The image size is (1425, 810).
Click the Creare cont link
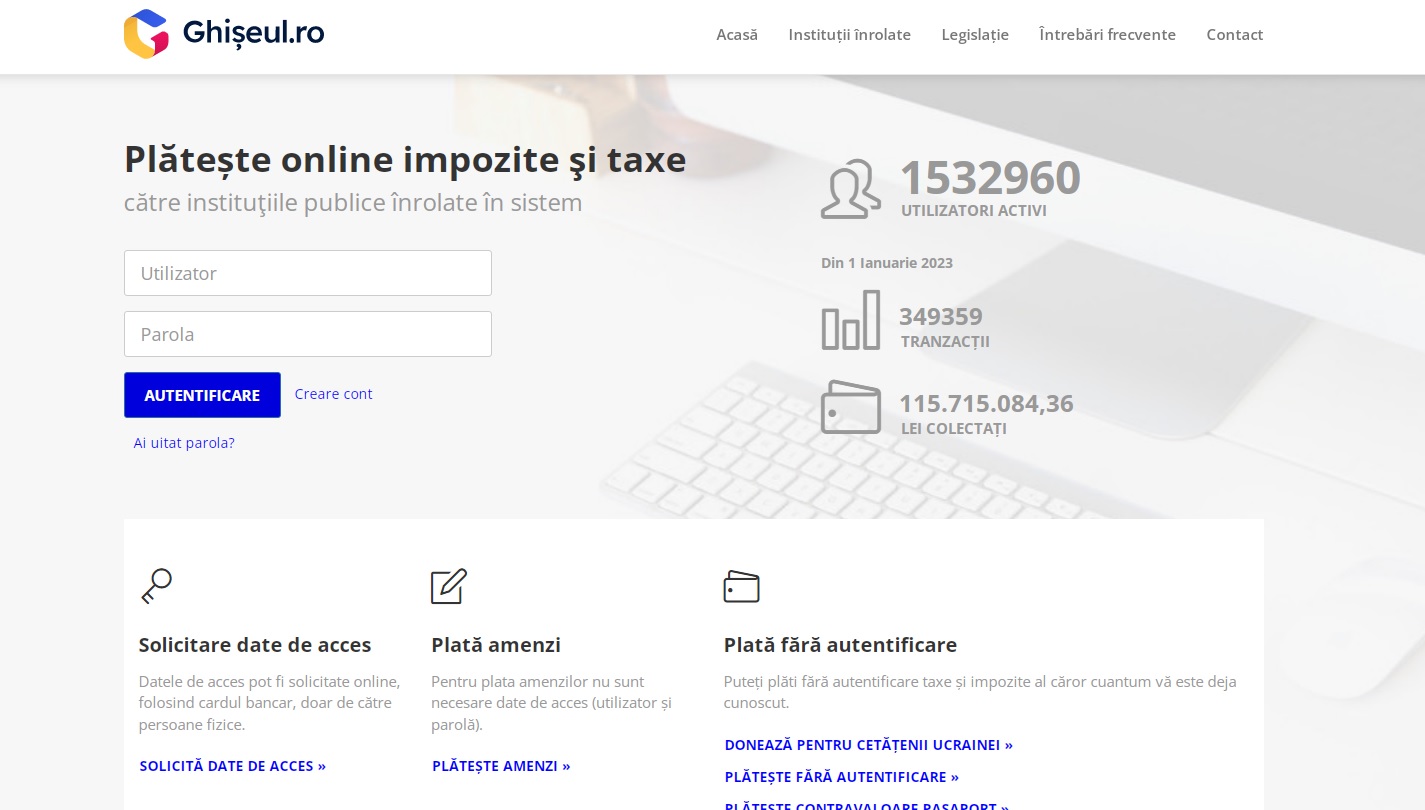[333, 394]
